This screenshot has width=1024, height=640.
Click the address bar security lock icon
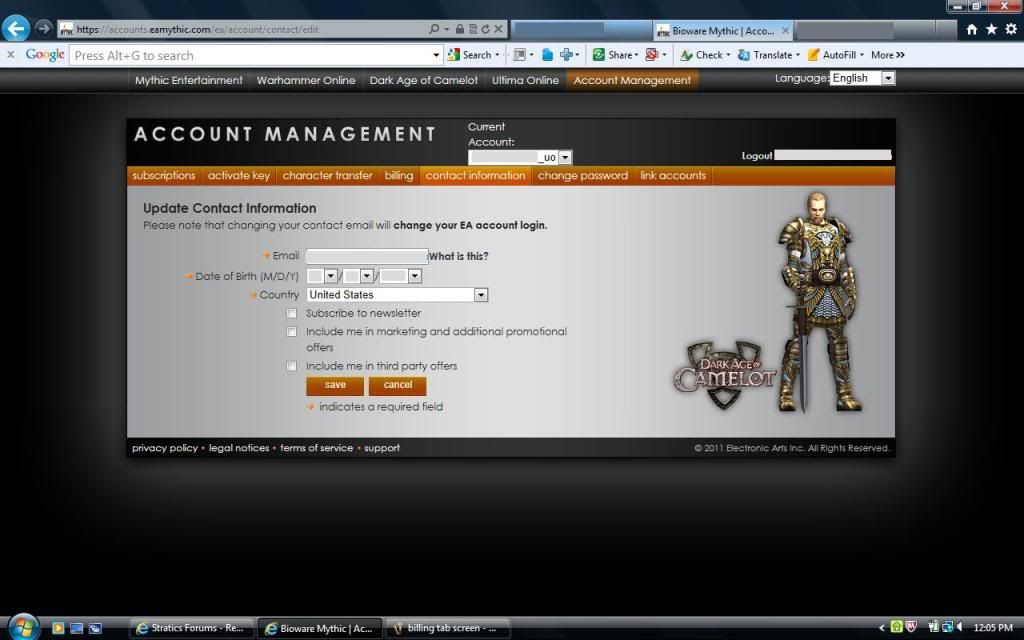coord(460,29)
